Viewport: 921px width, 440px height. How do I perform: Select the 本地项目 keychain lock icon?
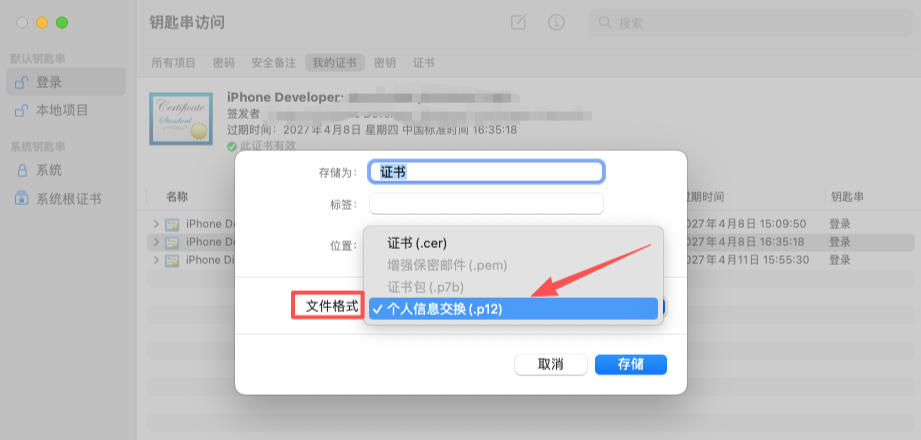click(22, 110)
